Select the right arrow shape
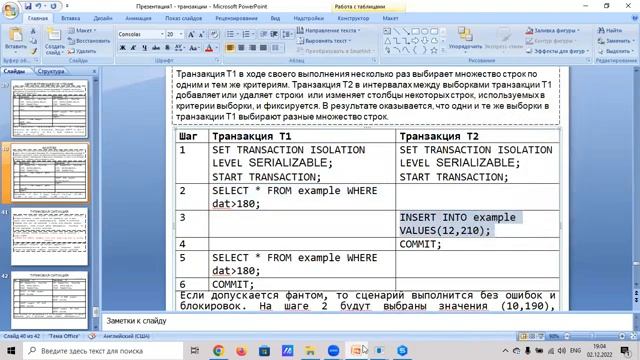 pos(416,41)
